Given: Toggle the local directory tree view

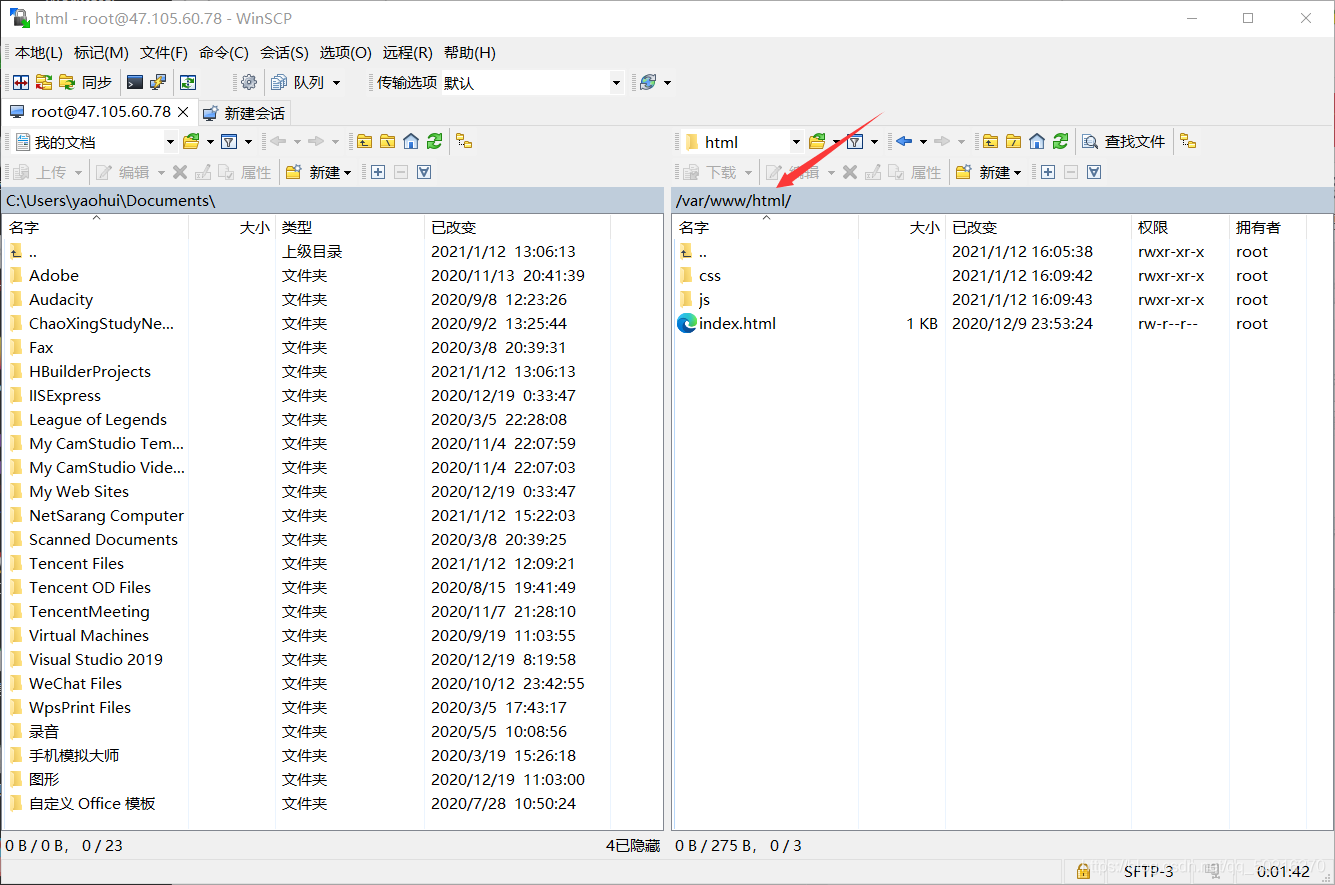Looking at the screenshot, I should (x=464, y=142).
